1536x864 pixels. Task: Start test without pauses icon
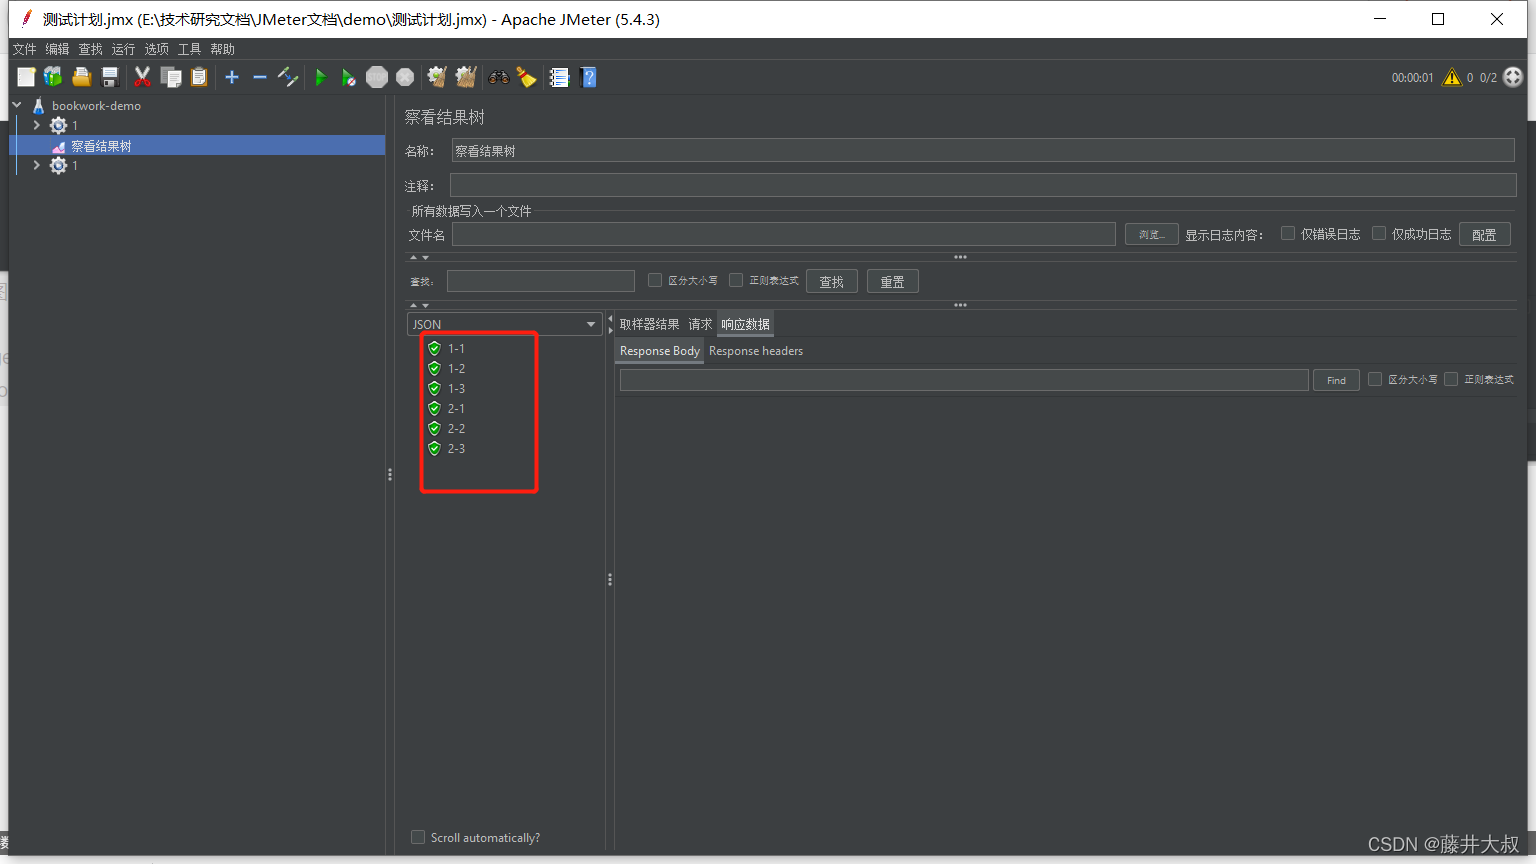coord(349,77)
